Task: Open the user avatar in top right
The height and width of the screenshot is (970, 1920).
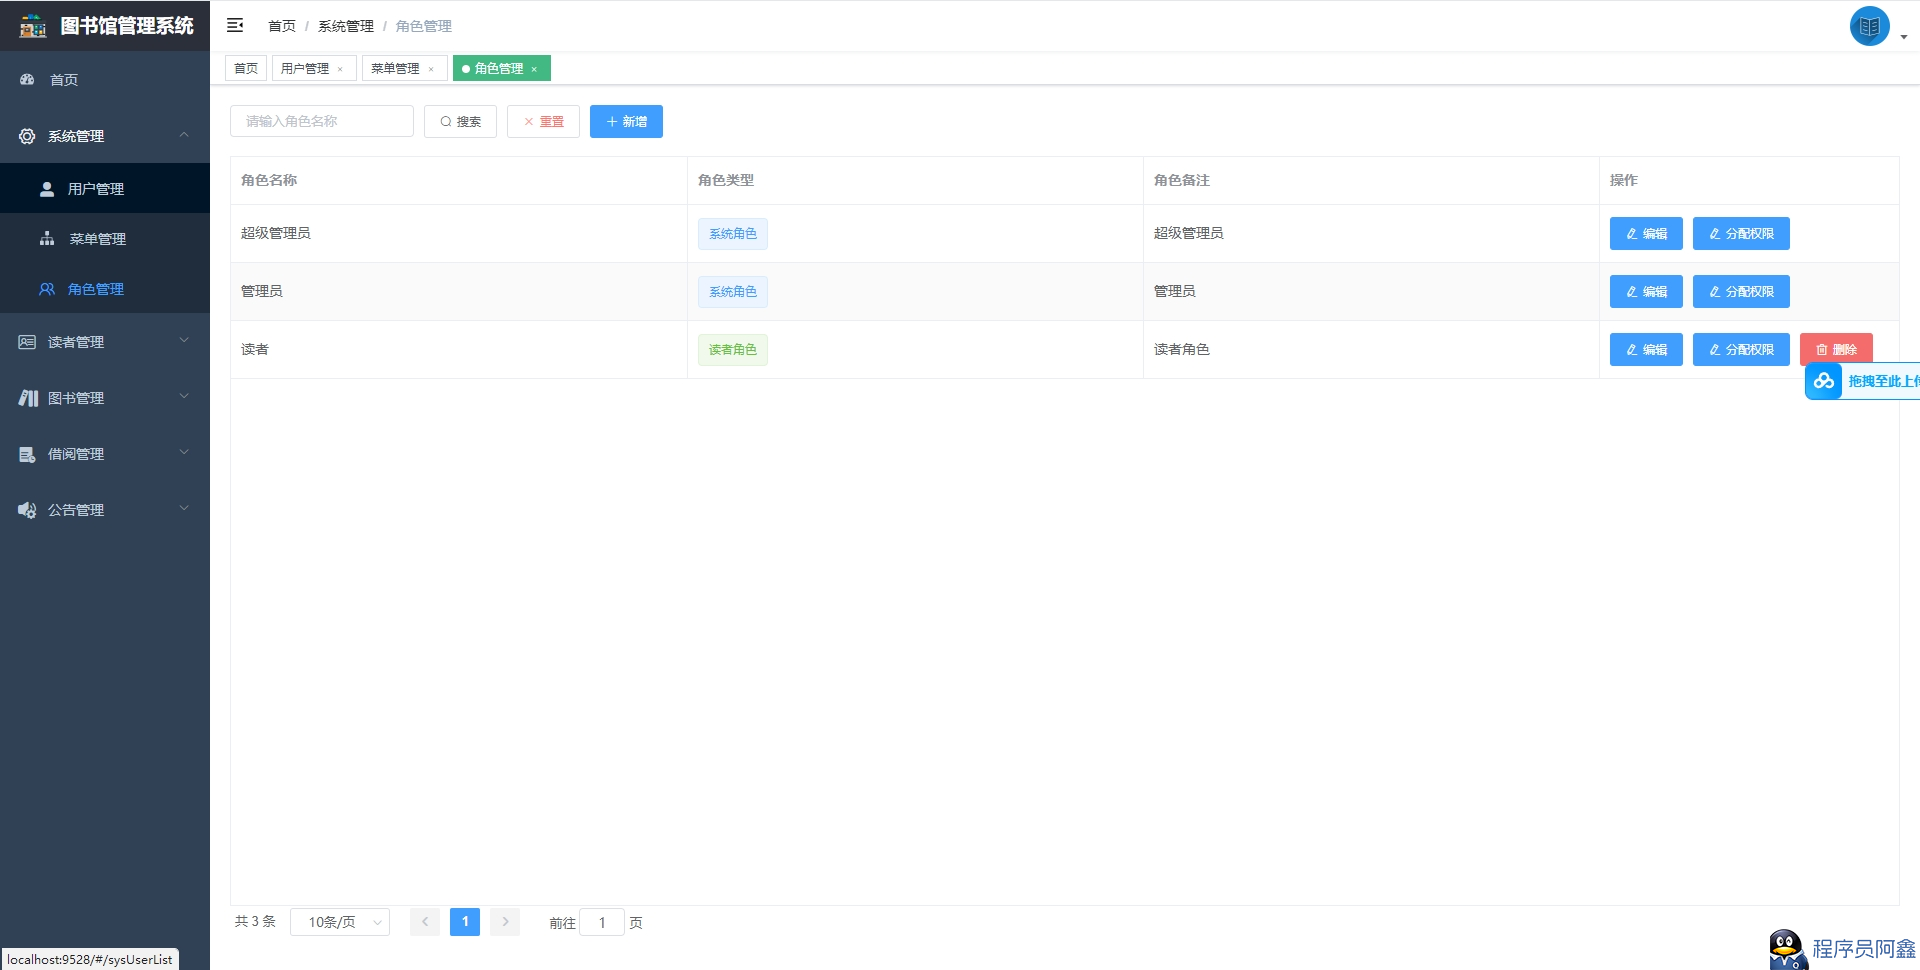Action: click(x=1869, y=26)
